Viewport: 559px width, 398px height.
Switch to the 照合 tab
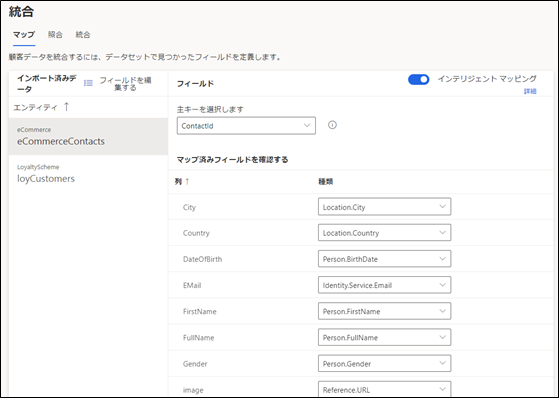tap(55, 35)
